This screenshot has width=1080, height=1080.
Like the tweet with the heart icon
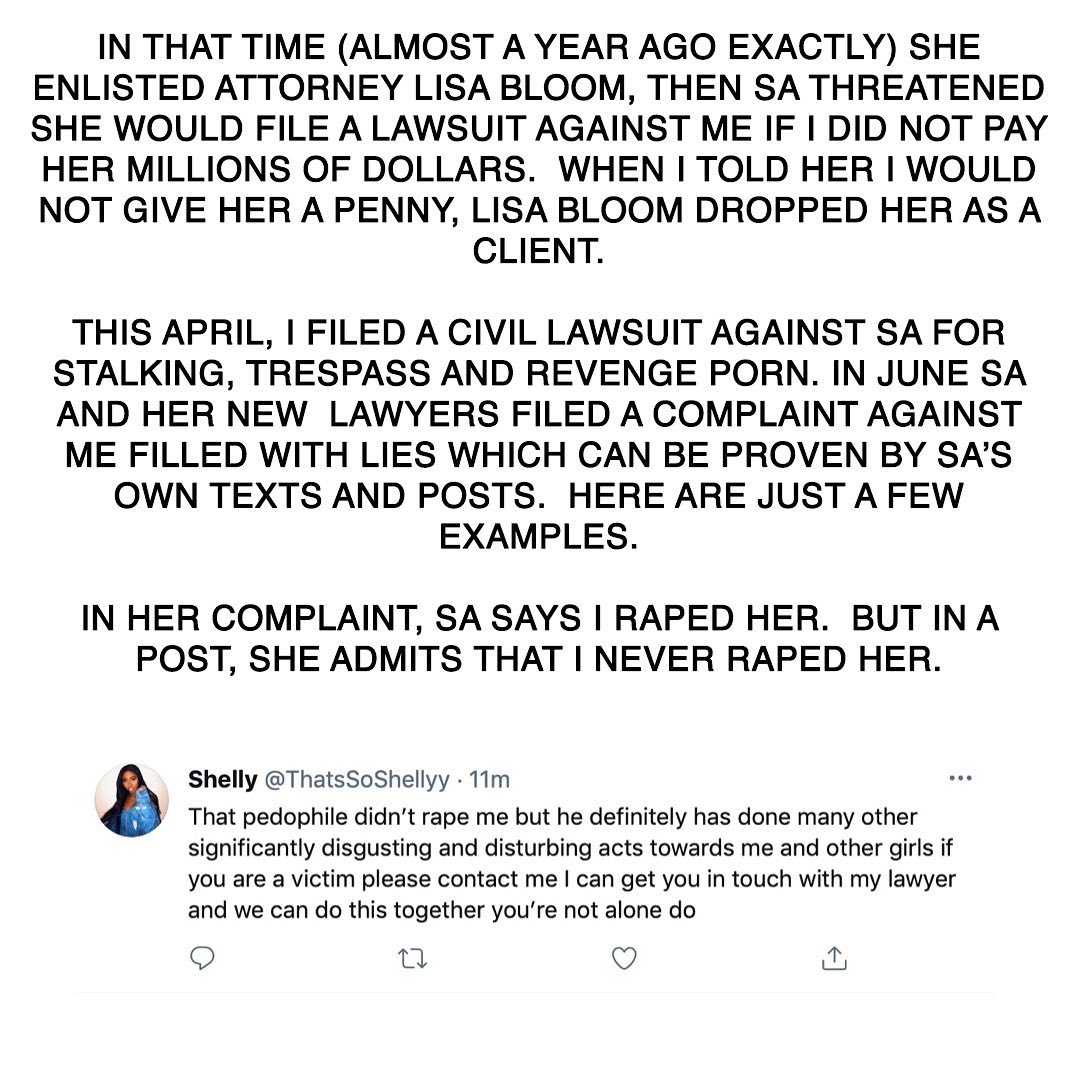[624, 959]
